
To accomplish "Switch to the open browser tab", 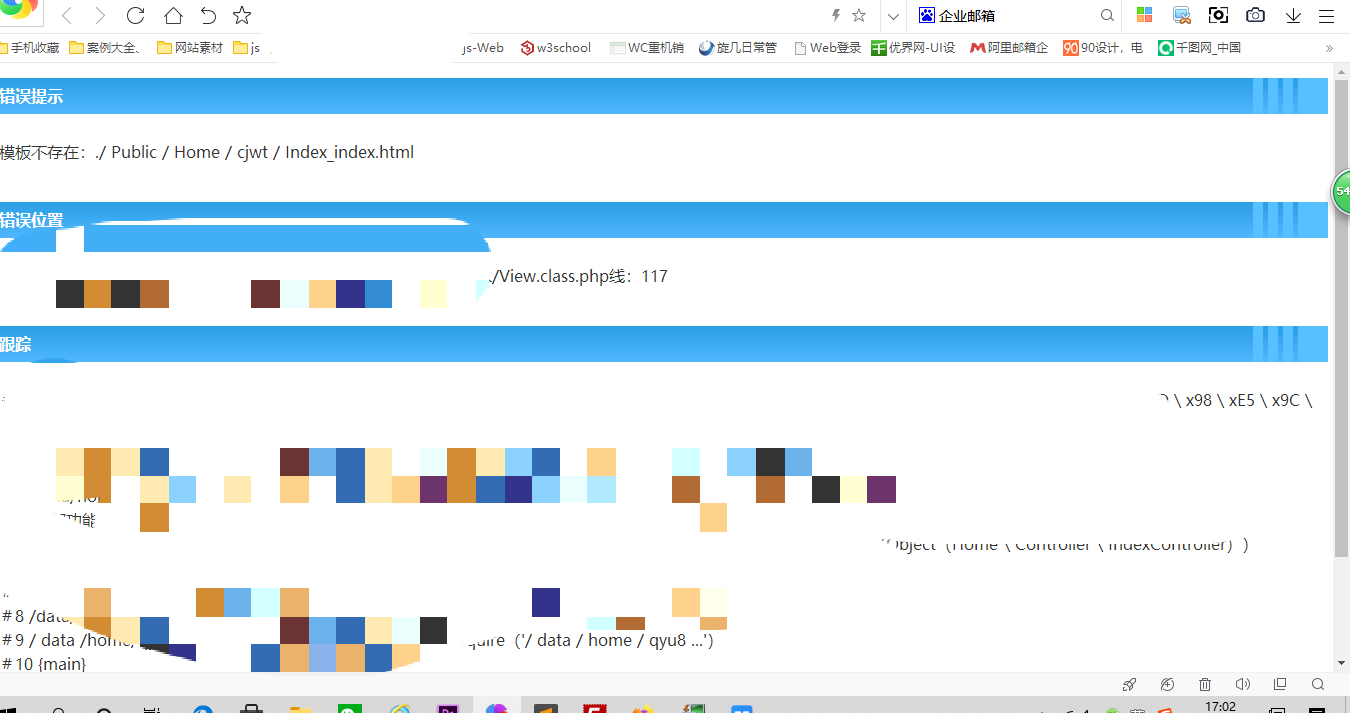I will [22, 12].
